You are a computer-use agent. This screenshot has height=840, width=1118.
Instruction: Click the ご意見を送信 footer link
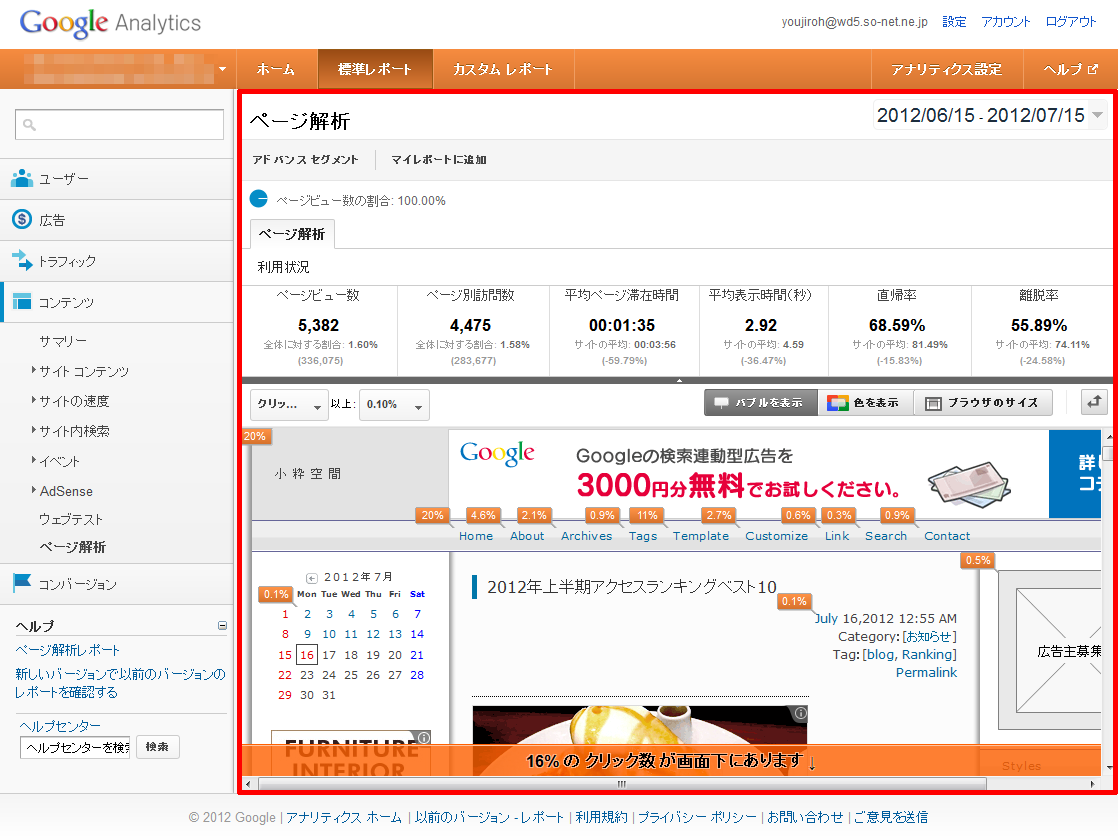click(891, 817)
